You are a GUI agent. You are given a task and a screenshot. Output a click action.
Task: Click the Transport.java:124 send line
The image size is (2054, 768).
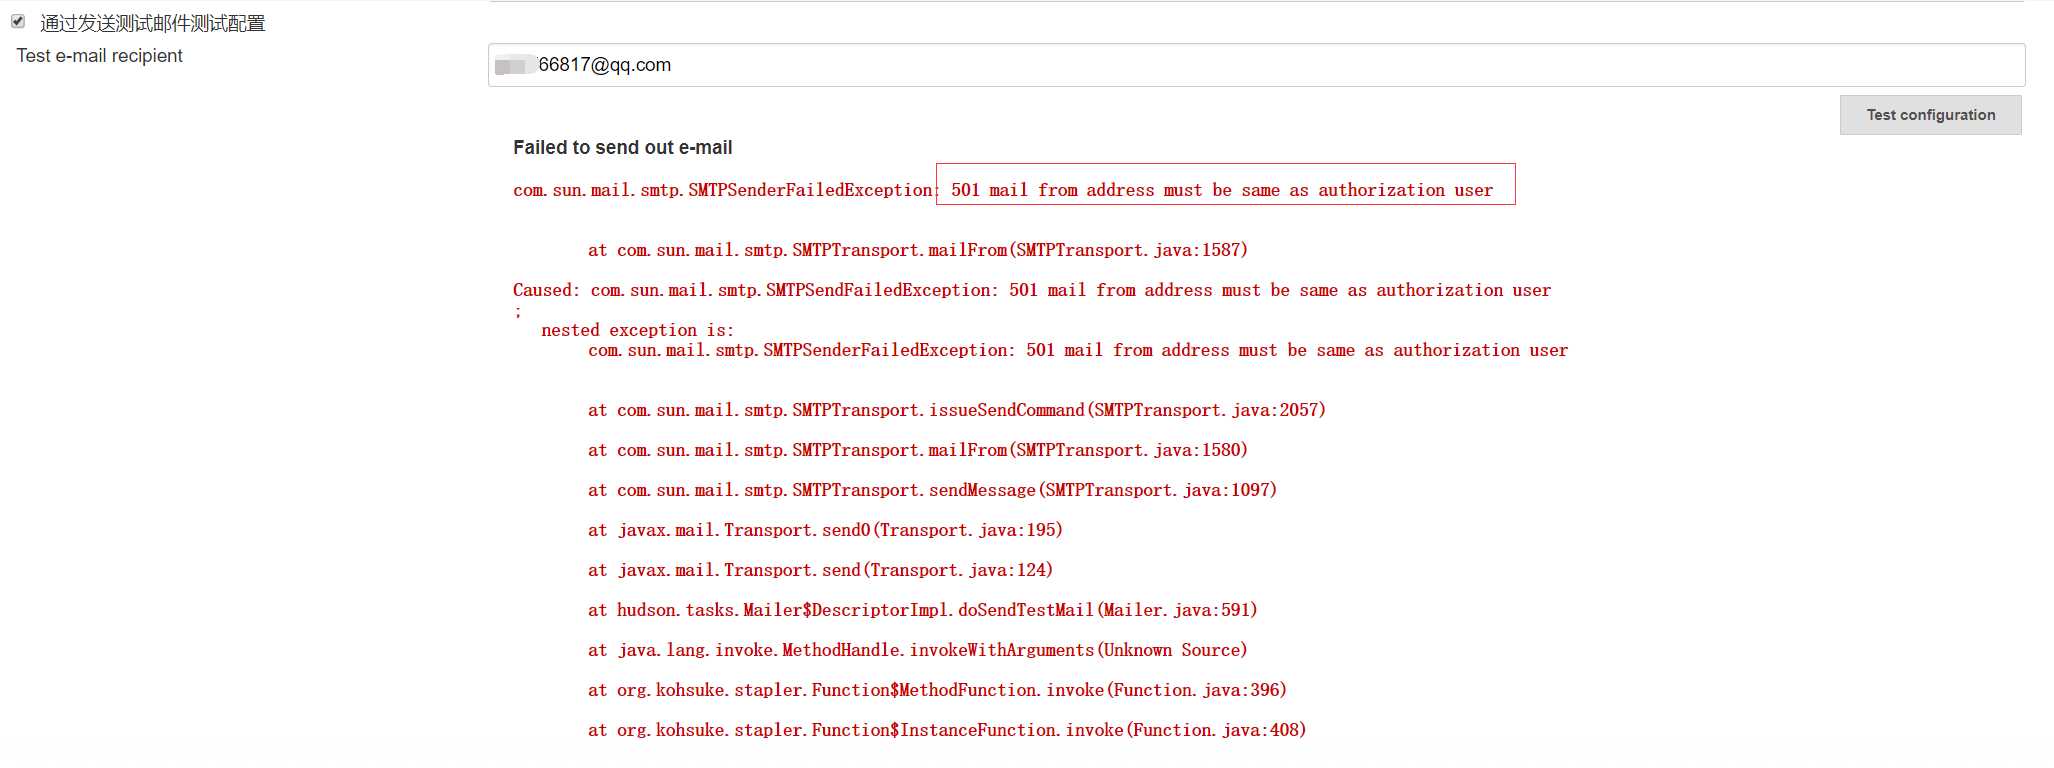(820, 570)
